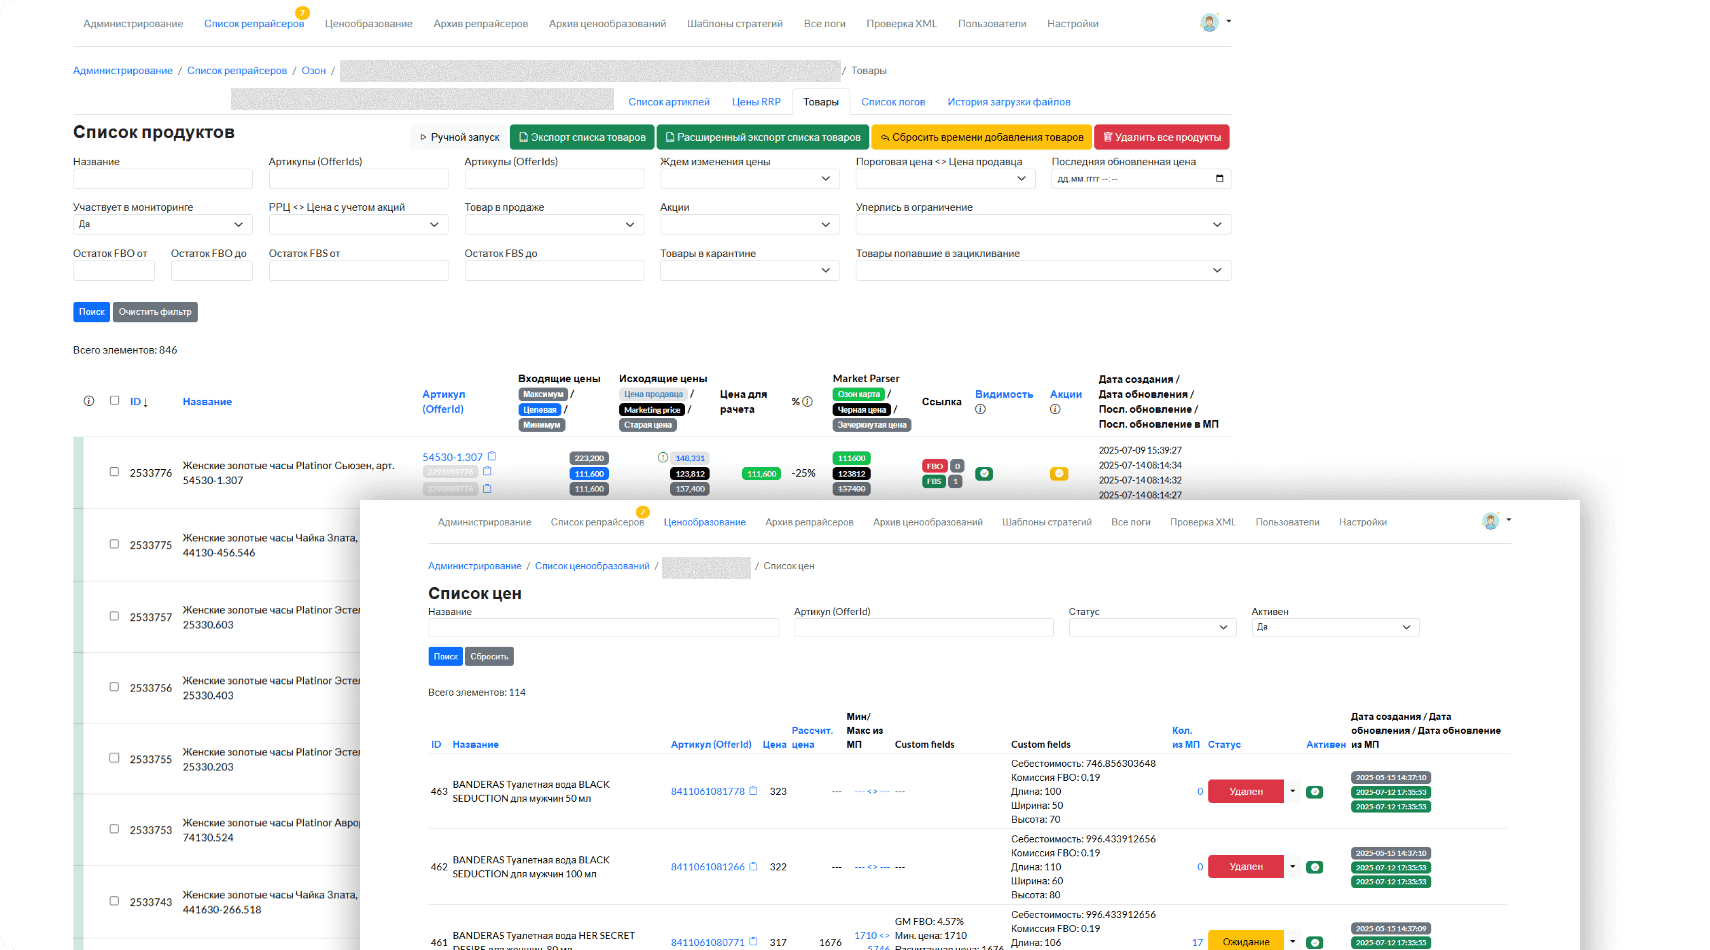1710x950 pixels.
Task: Click the red Удалить все продукты button
Action: click(x=1162, y=137)
